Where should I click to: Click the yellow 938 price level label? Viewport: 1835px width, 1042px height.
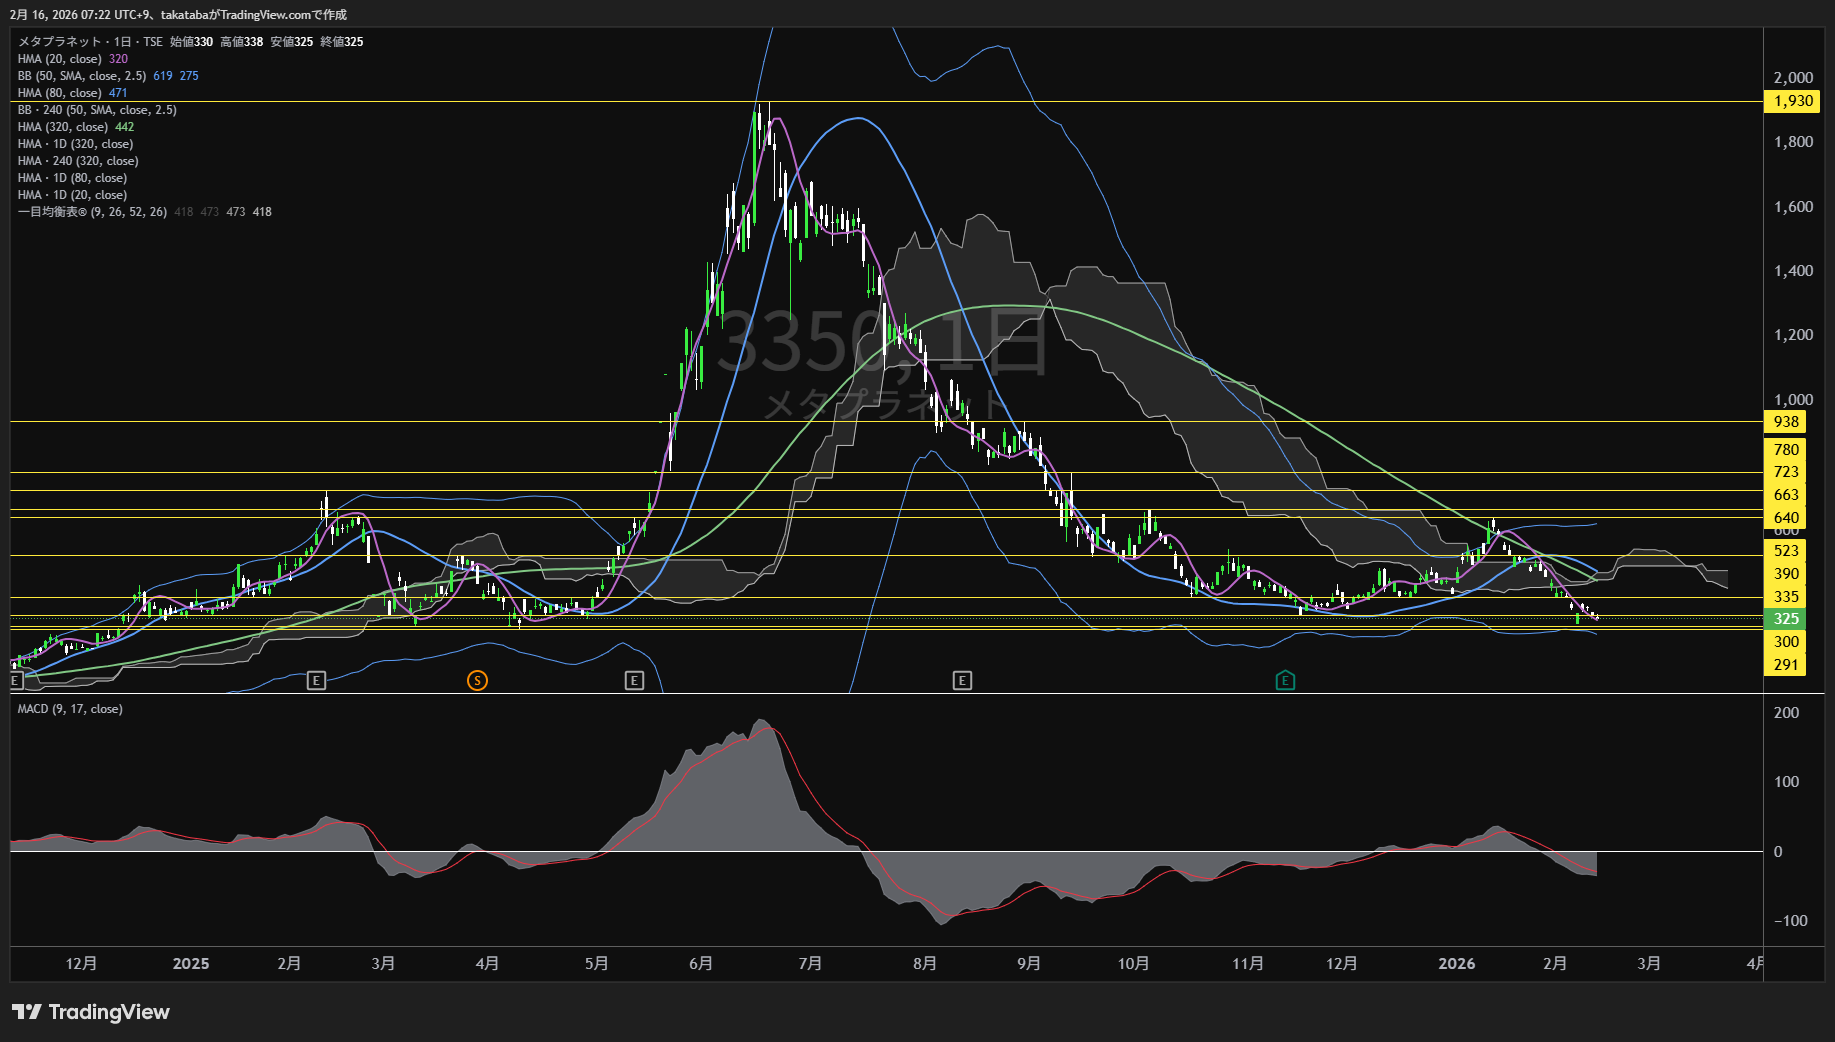click(x=1786, y=422)
